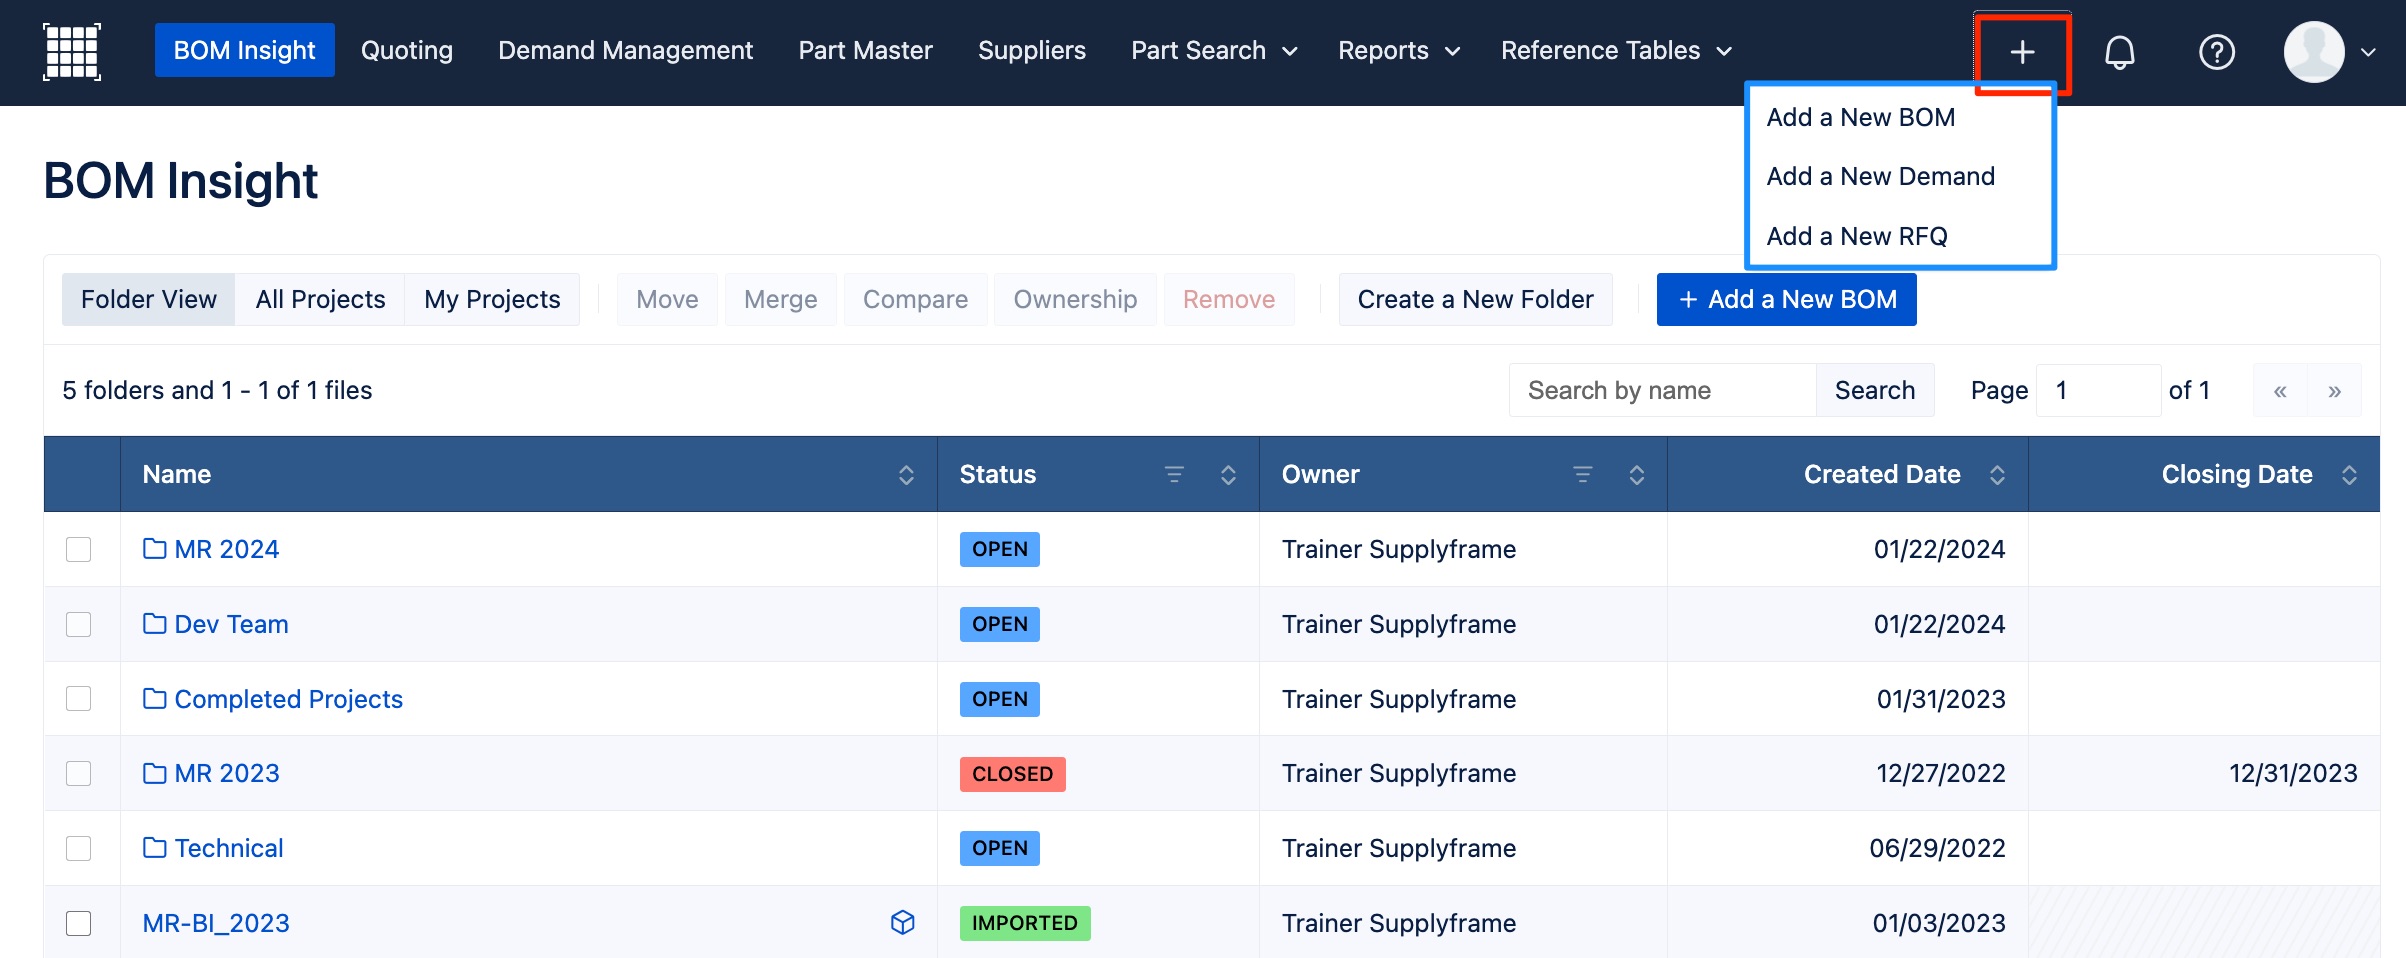
Task: Sort by Closing Date arrows
Action: [2349, 475]
